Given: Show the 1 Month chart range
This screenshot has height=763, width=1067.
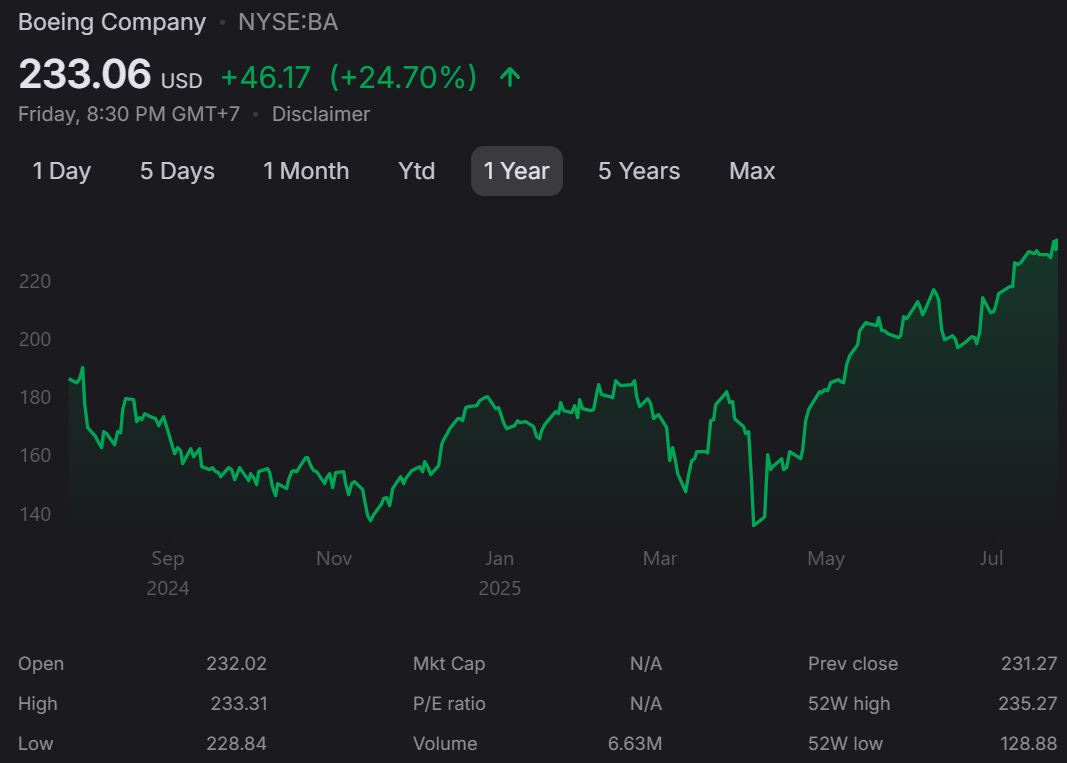Looking at the screenshot, I should (306, 171).
